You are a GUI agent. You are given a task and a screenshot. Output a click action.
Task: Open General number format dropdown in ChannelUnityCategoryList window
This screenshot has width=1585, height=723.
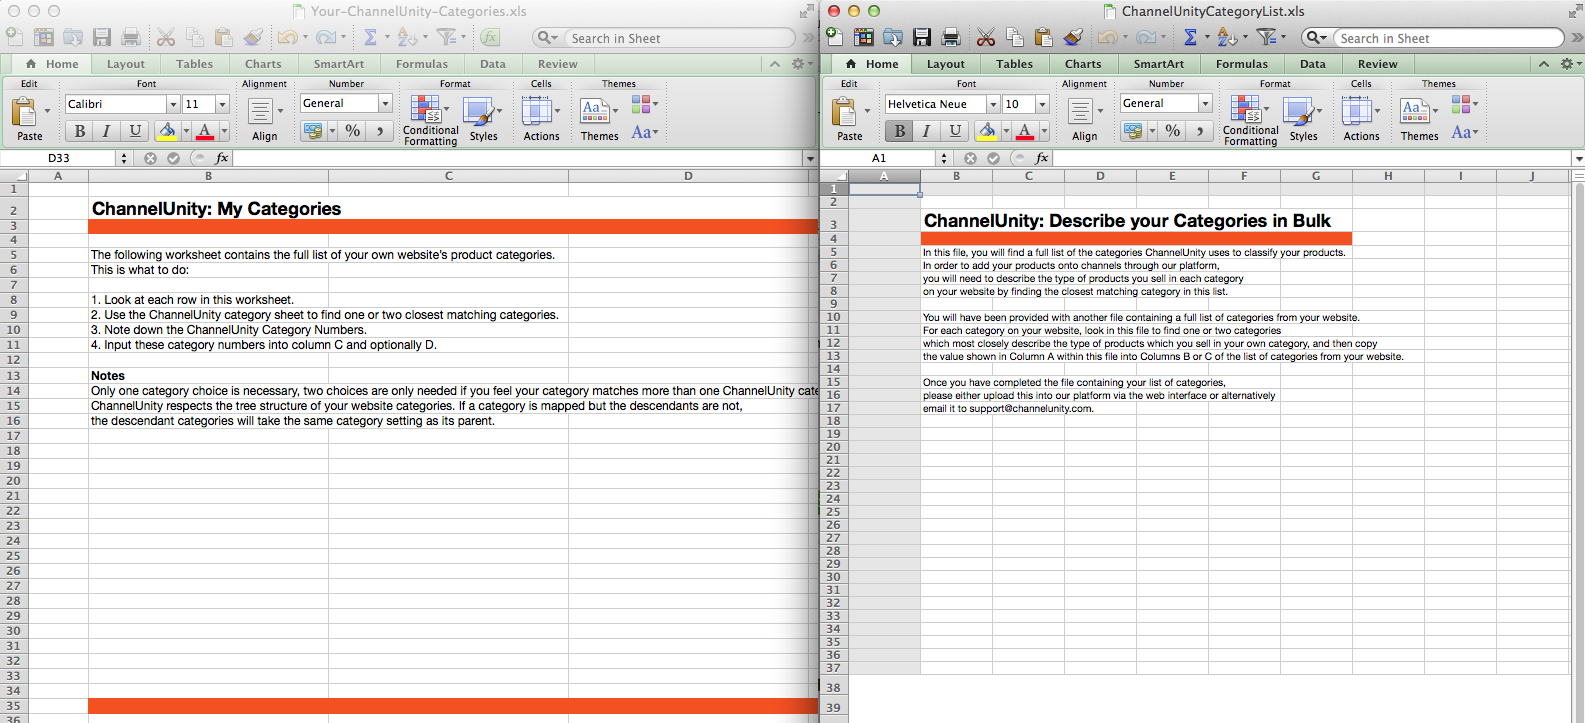[x=1205, y=103]
